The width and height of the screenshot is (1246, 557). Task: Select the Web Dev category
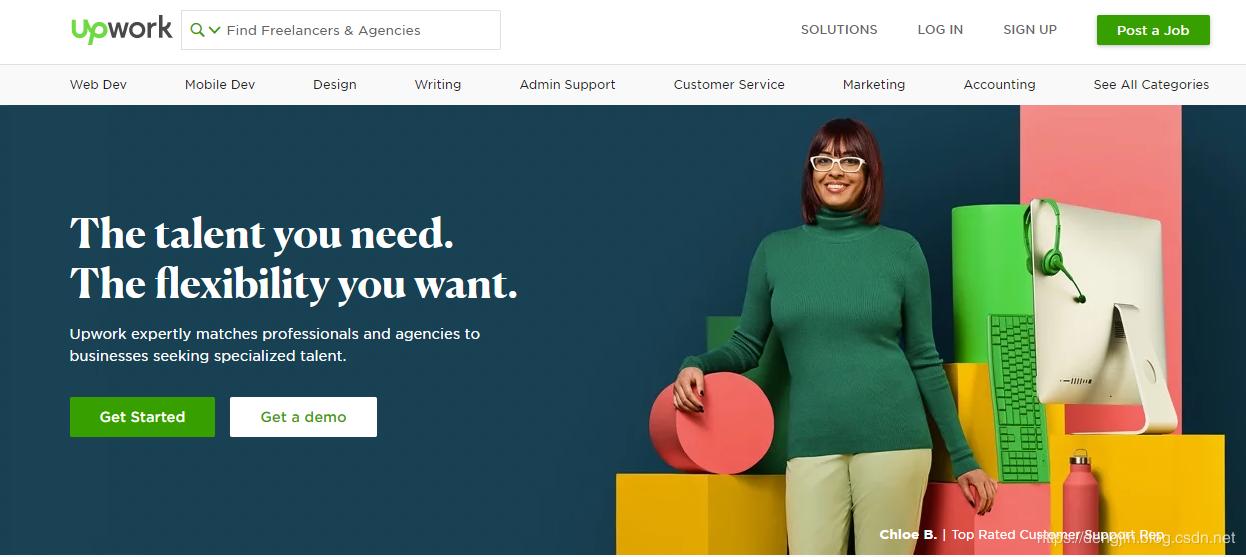[x=98, y=85]
